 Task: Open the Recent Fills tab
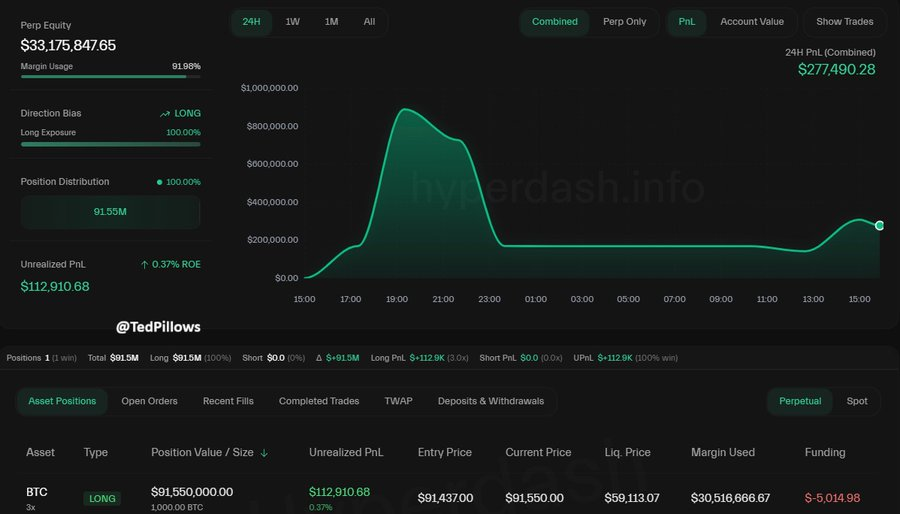(x=228, y=401)
